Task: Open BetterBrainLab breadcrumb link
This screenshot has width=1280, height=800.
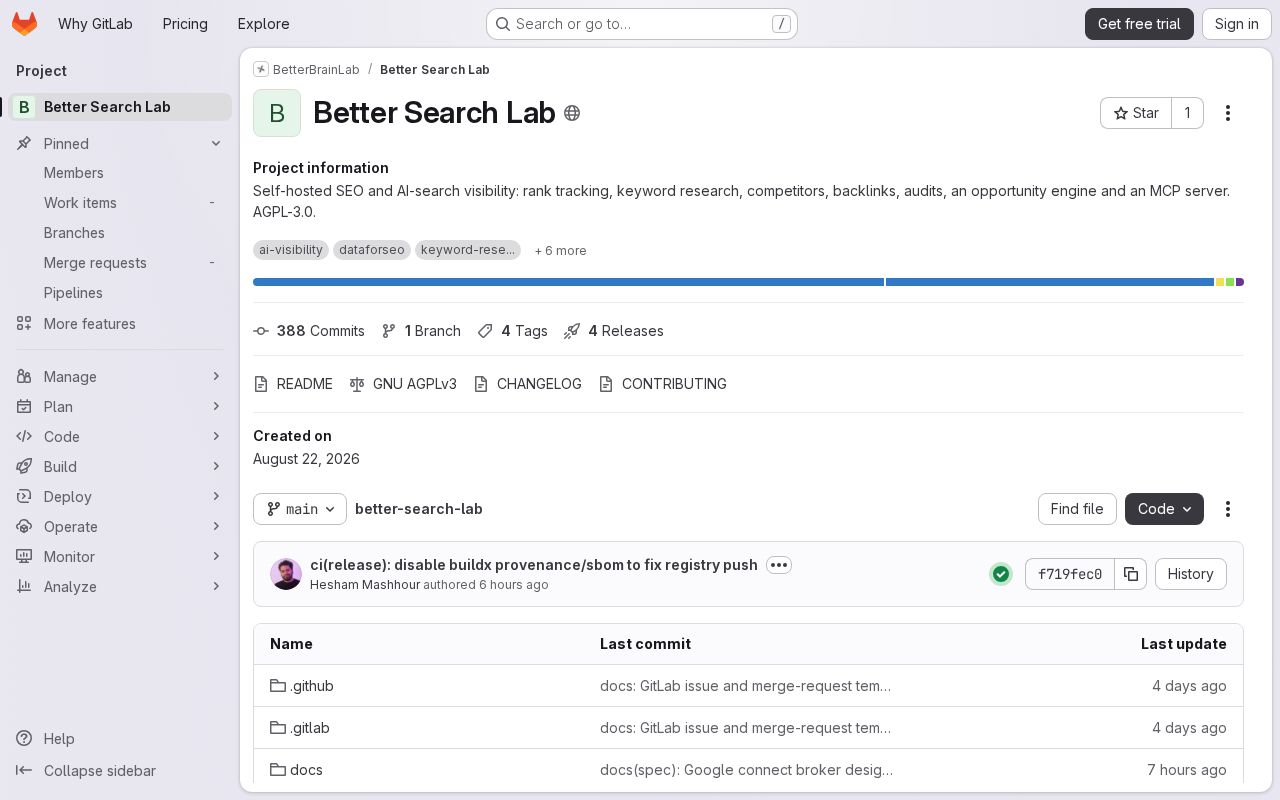Action: pyautogui.click(x=316, y=69)
